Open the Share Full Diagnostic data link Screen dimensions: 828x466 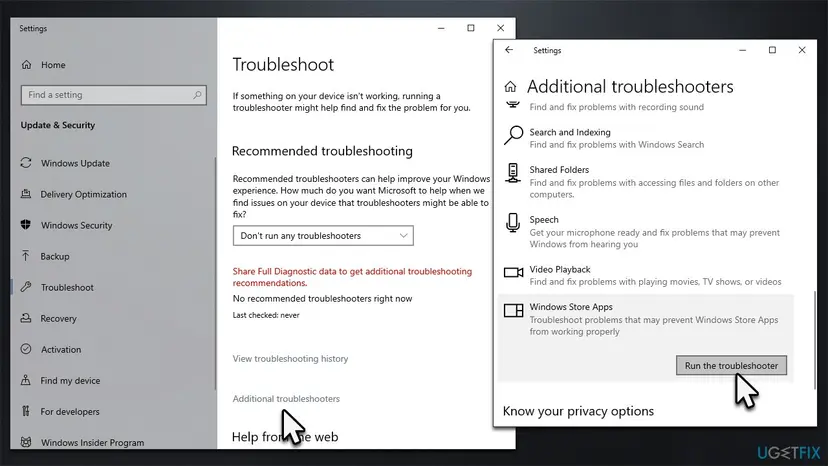(x=352, y=277)
